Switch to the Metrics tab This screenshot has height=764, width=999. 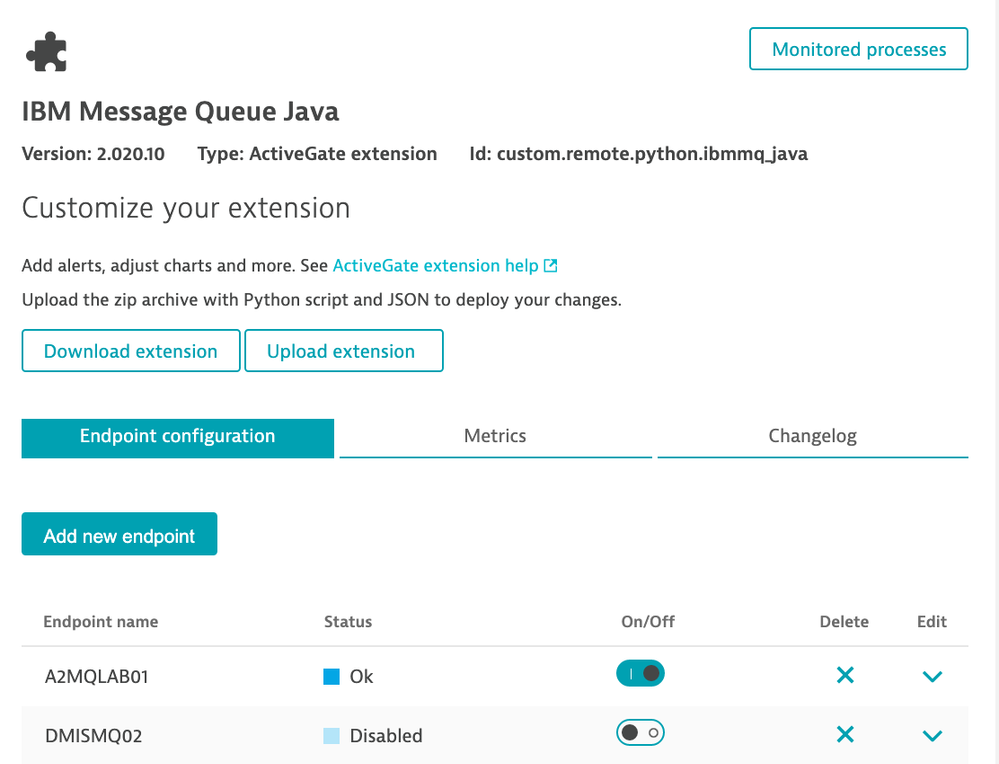pos(495,437)
